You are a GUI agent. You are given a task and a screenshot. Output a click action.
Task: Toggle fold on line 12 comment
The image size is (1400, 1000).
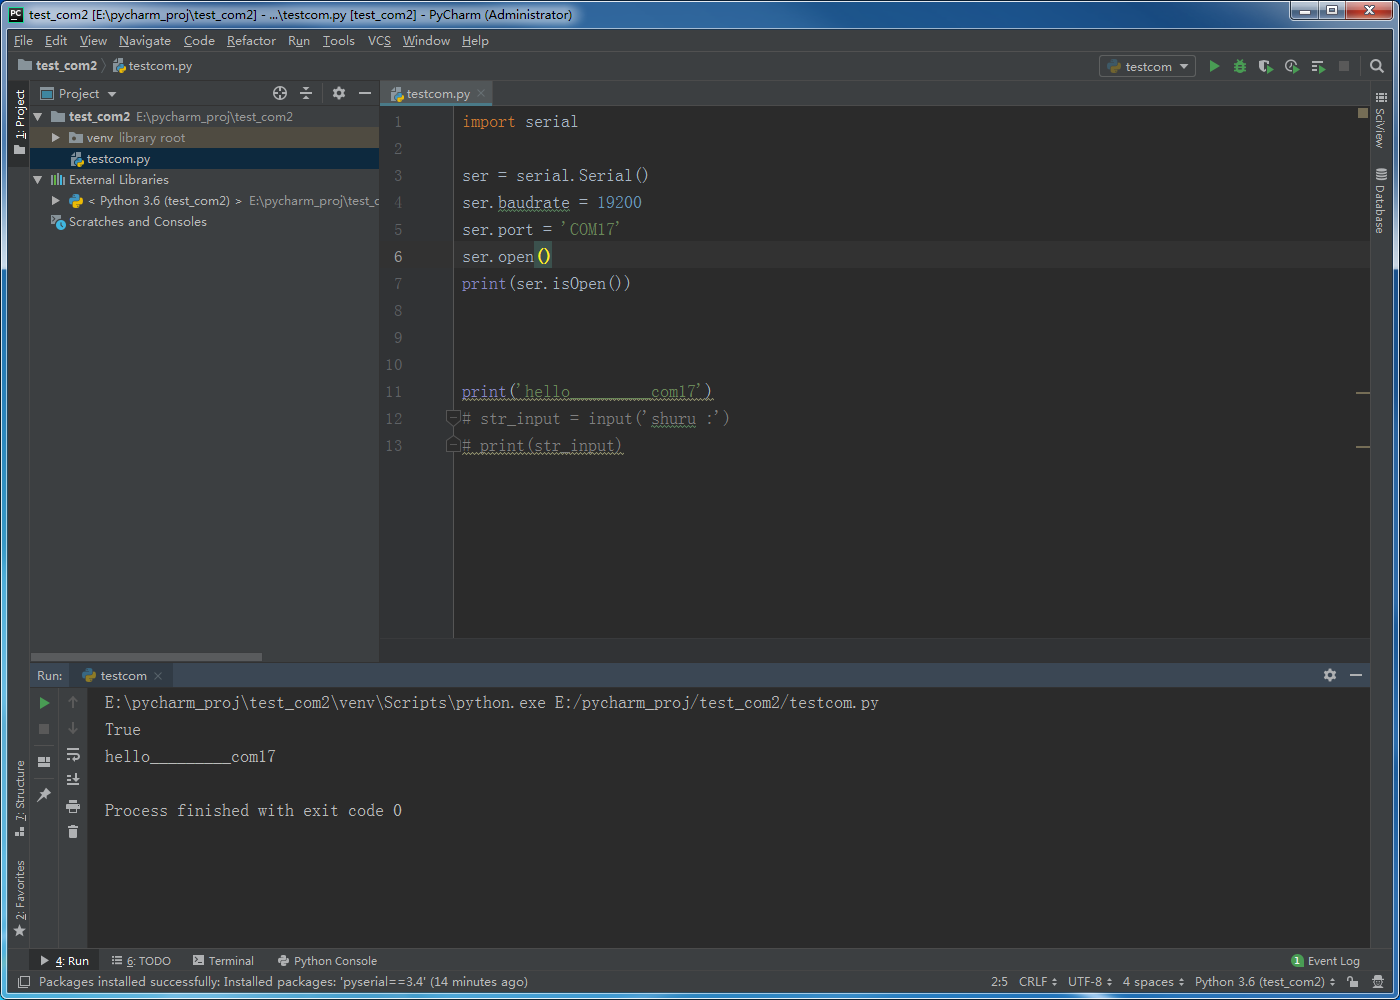point(453,418)
